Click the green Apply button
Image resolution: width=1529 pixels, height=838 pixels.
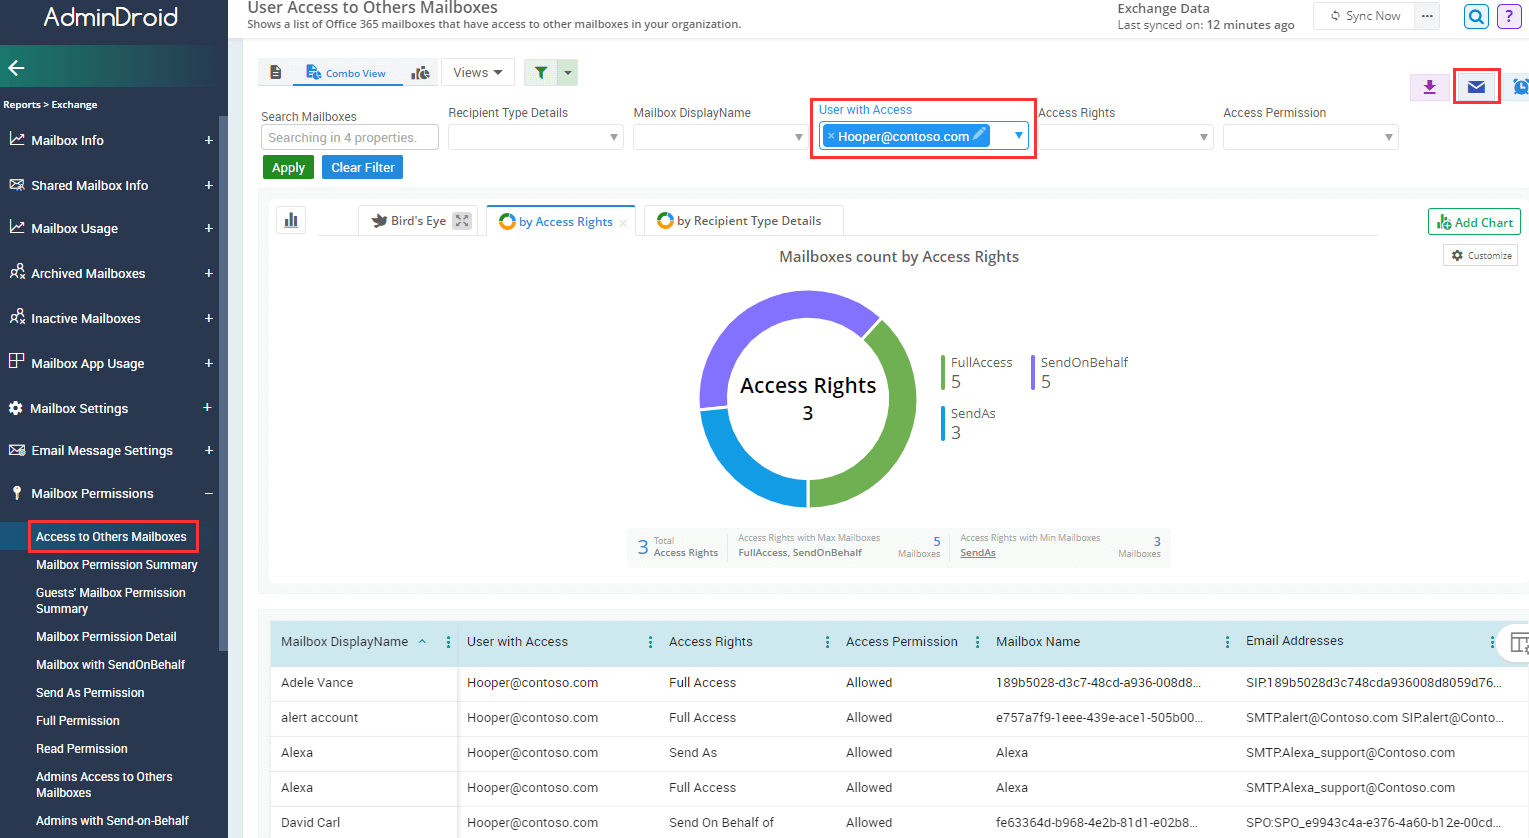tap(288, 168)
